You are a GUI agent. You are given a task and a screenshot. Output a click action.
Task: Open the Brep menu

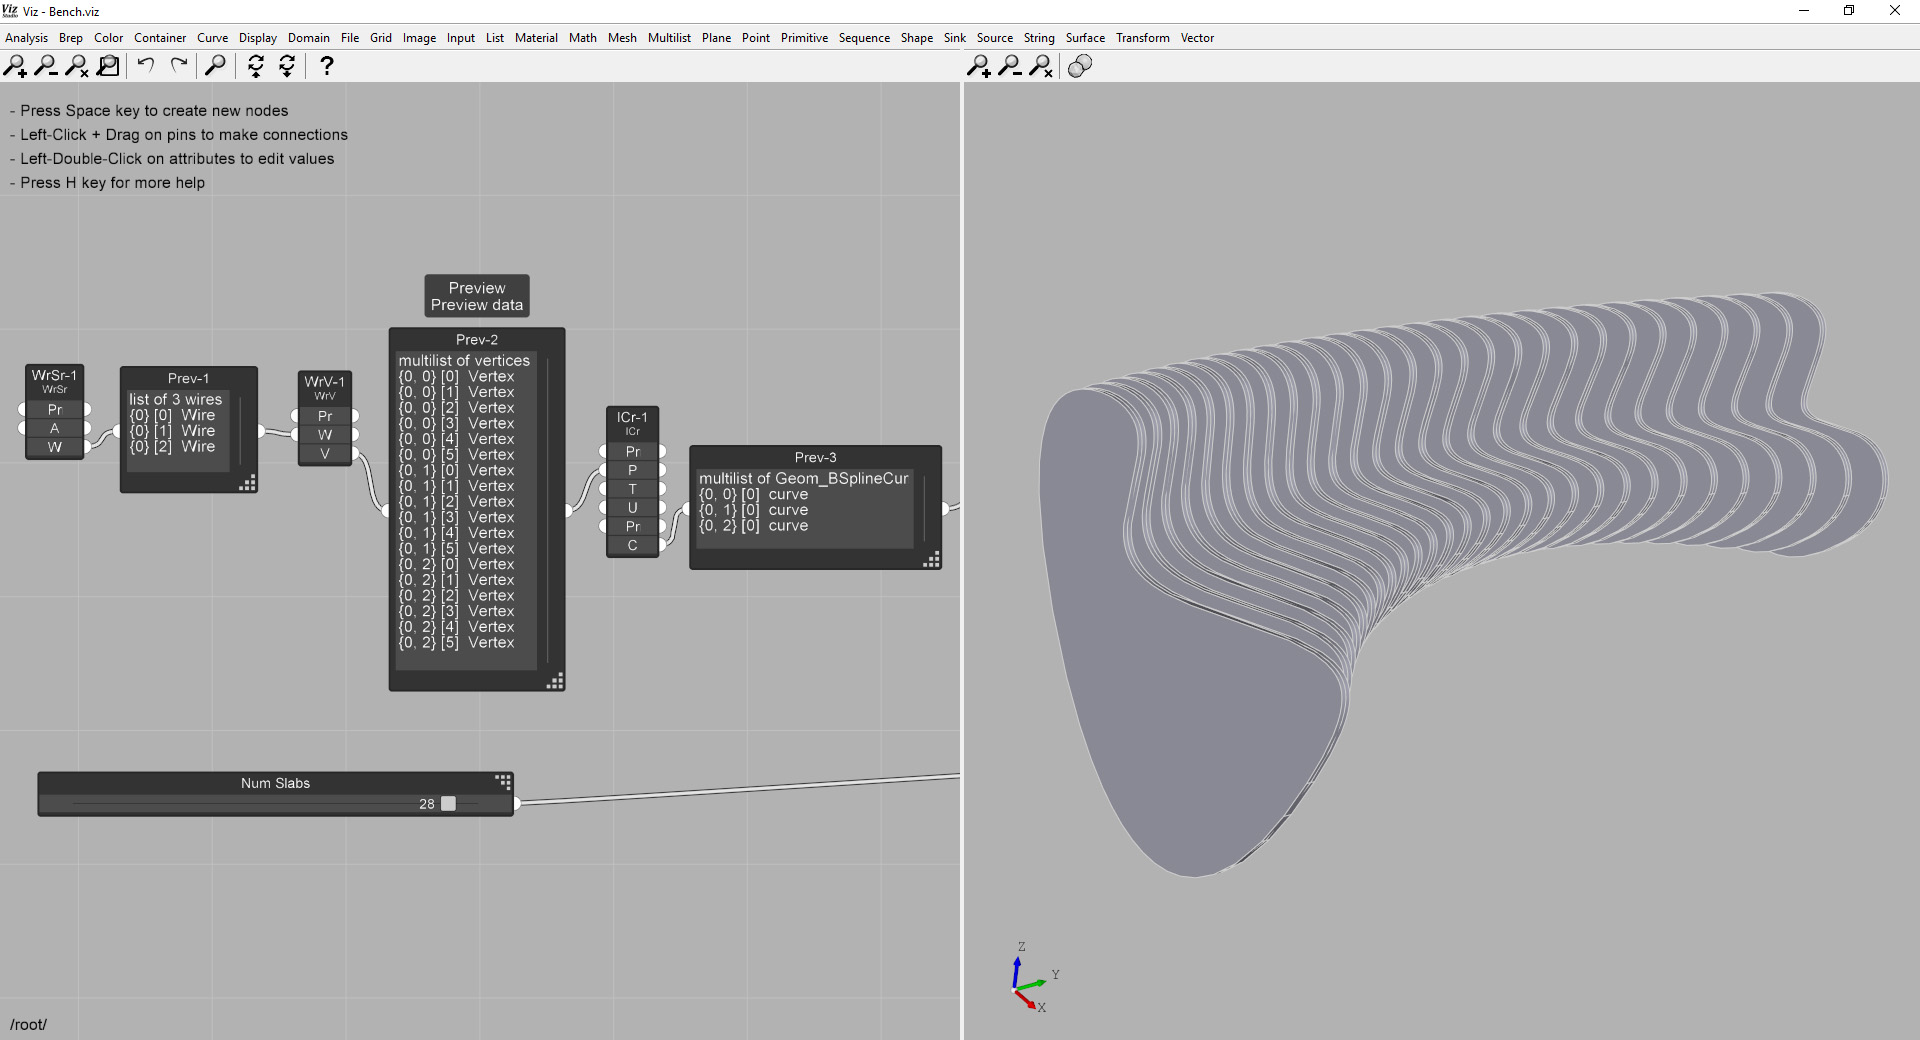point(71,38)
